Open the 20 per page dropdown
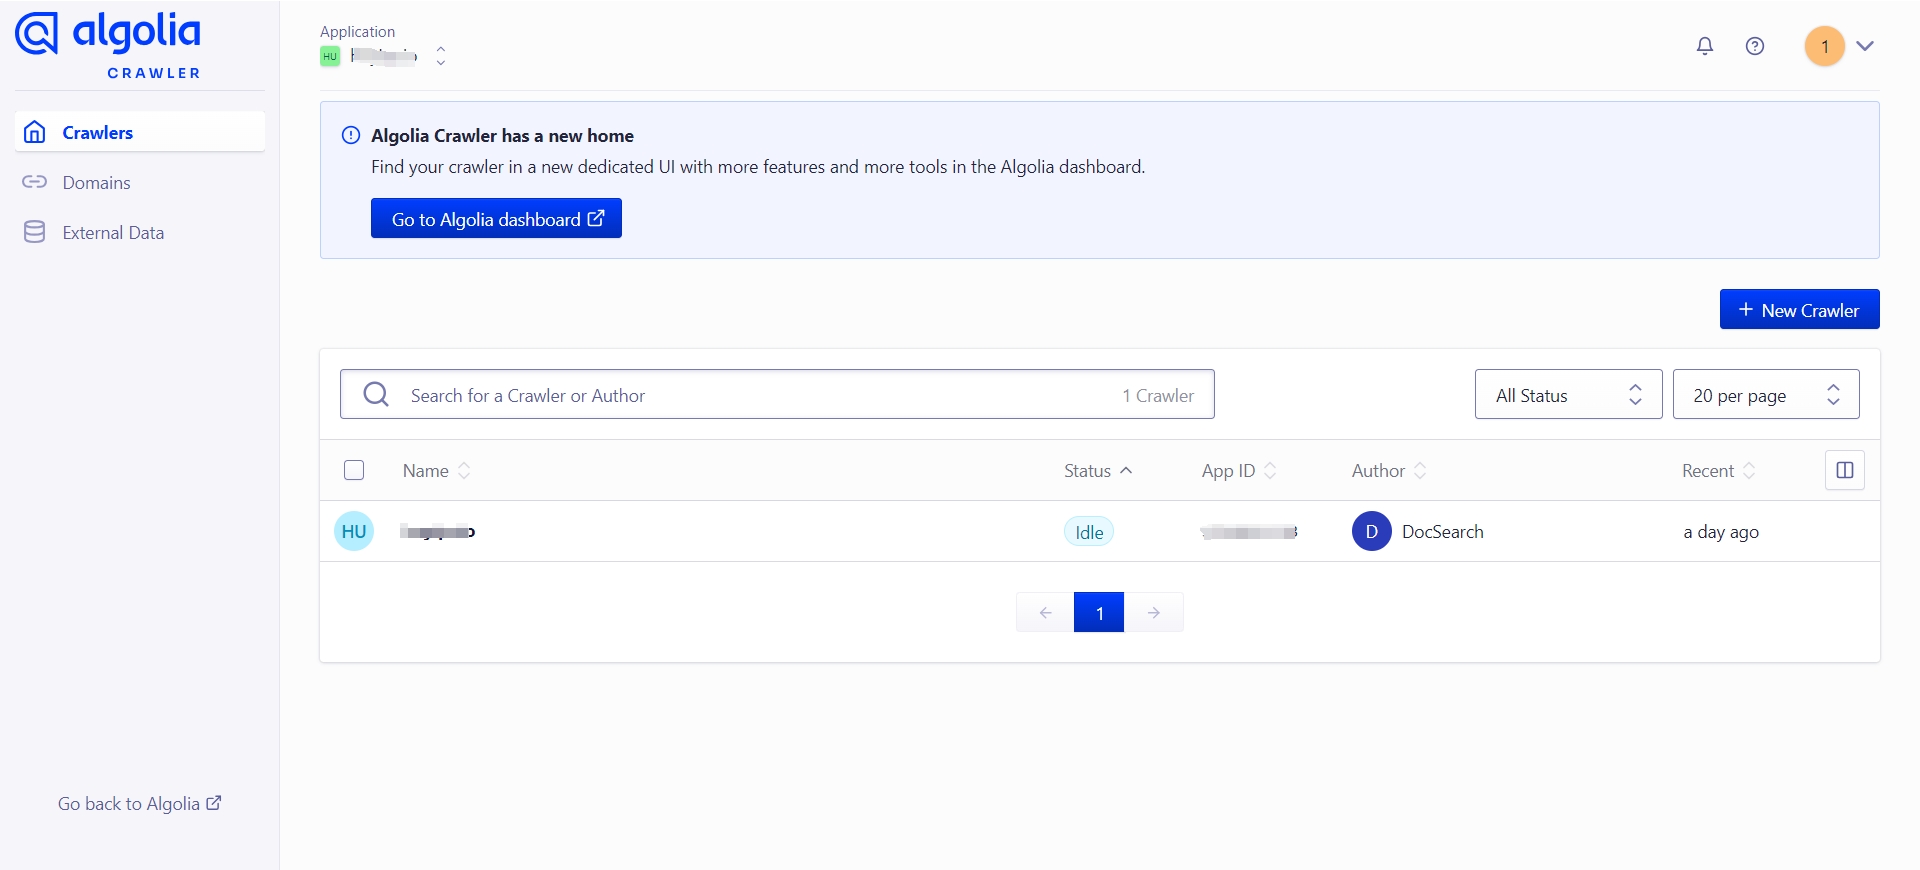The image size is (1920, 870). coord(1766,394)
